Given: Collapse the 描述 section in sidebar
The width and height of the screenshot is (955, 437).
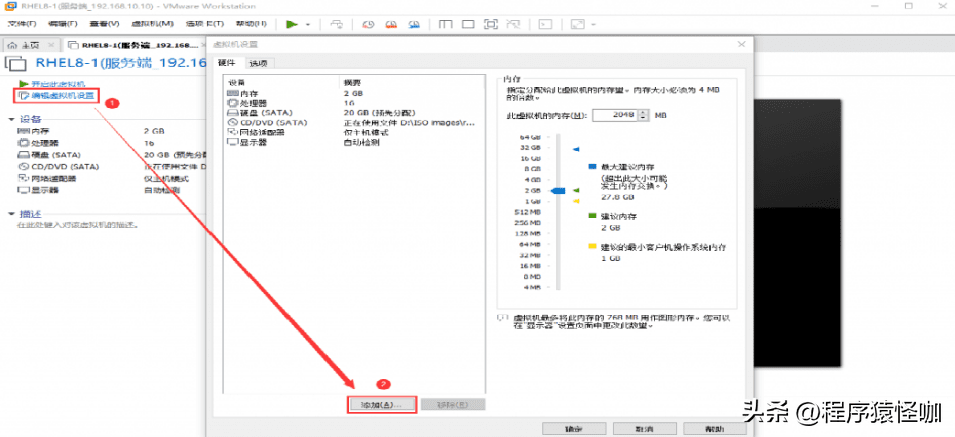Looking at the screenshot, I should (11, 214).
